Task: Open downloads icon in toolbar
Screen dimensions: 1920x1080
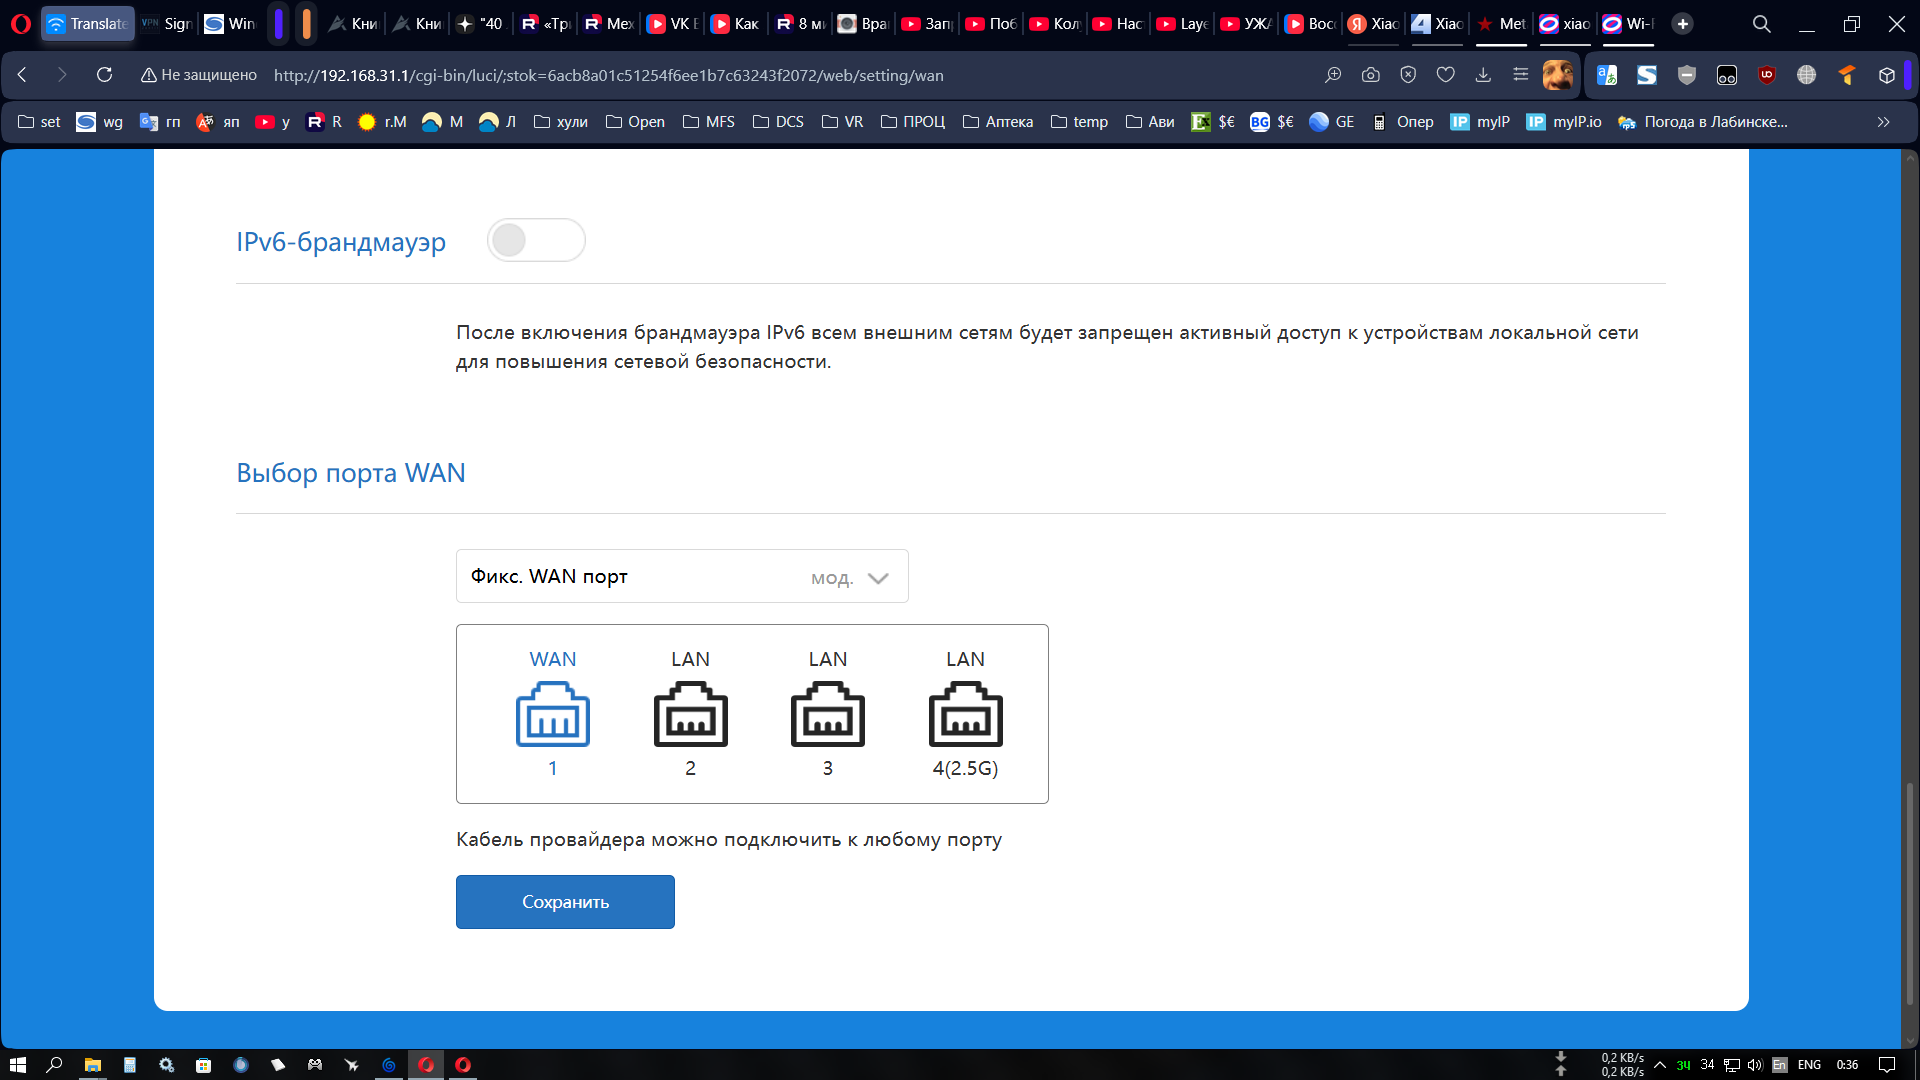Action: pos(1483,75)
